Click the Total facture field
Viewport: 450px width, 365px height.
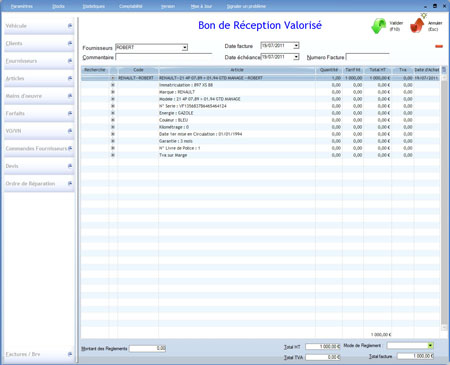(416, 356)
